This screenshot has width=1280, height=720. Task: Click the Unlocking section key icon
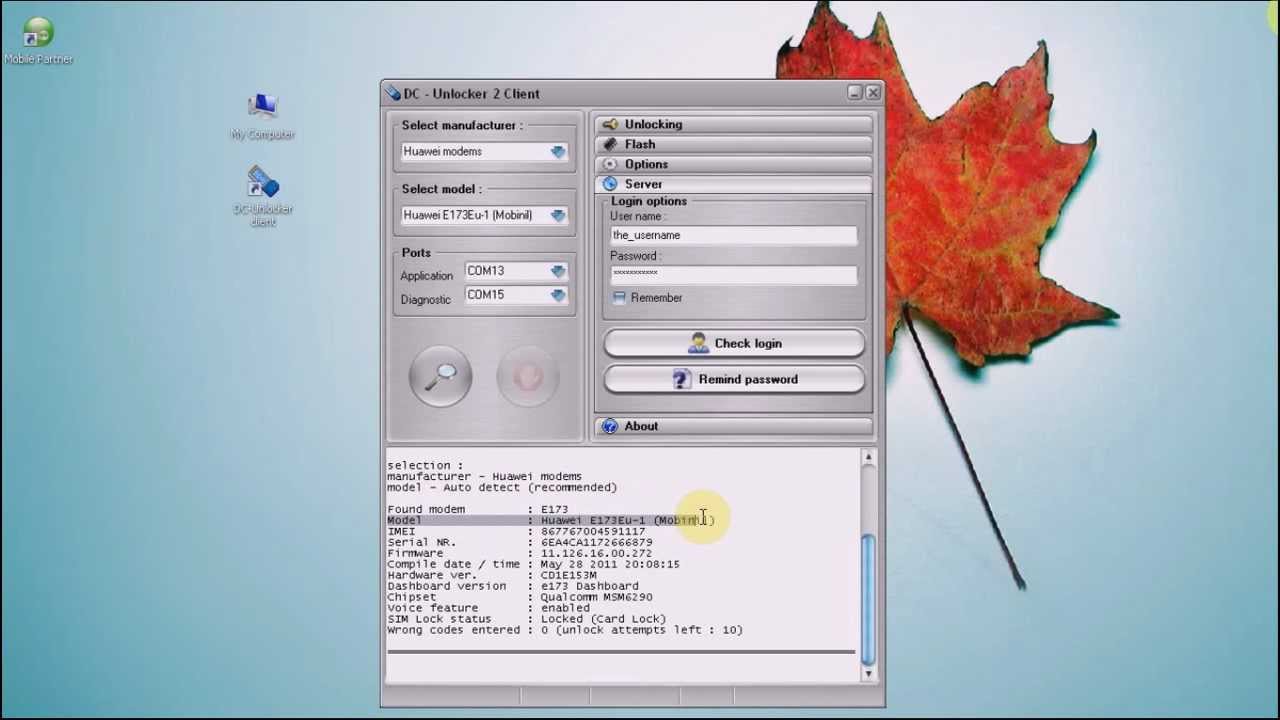pyautogui.click(x=610, y=124)
